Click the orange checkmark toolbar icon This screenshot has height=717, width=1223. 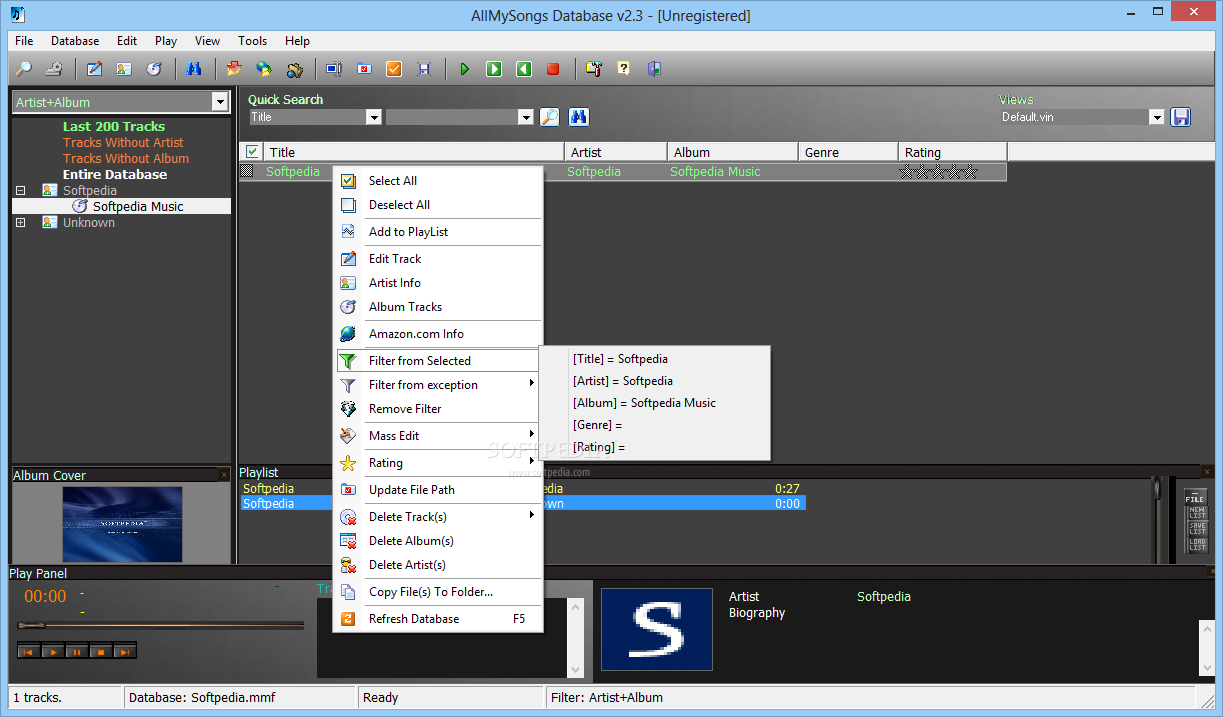[394, 69]
